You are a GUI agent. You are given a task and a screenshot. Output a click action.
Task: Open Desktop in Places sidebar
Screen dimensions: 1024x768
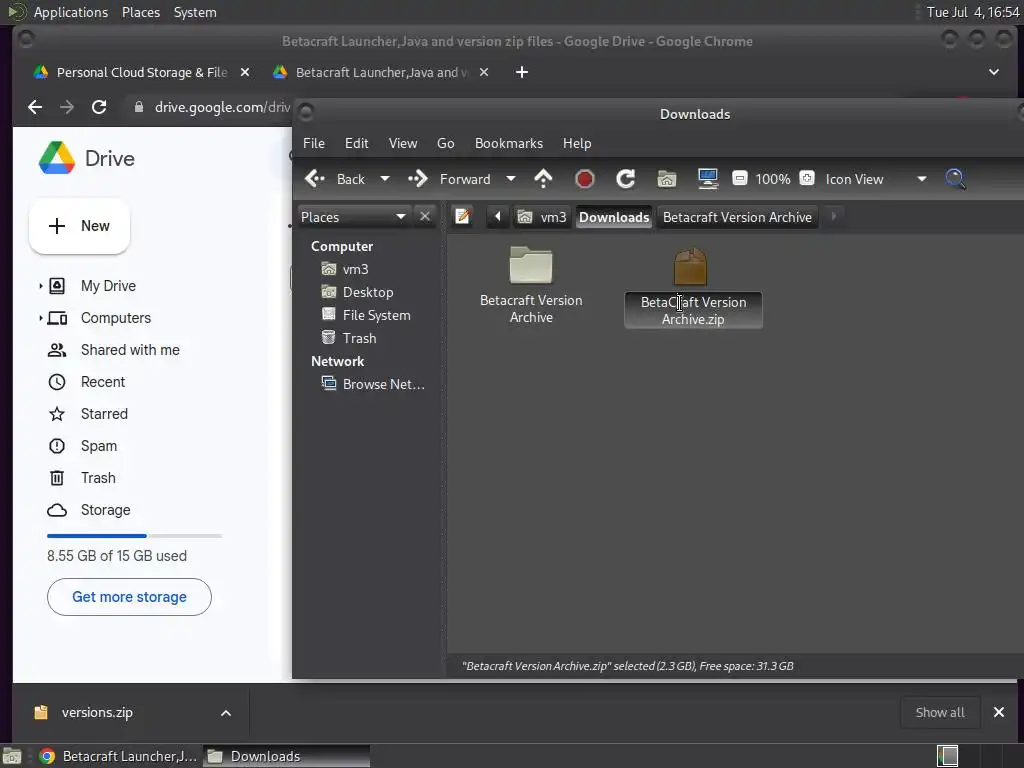coord(358,292)
